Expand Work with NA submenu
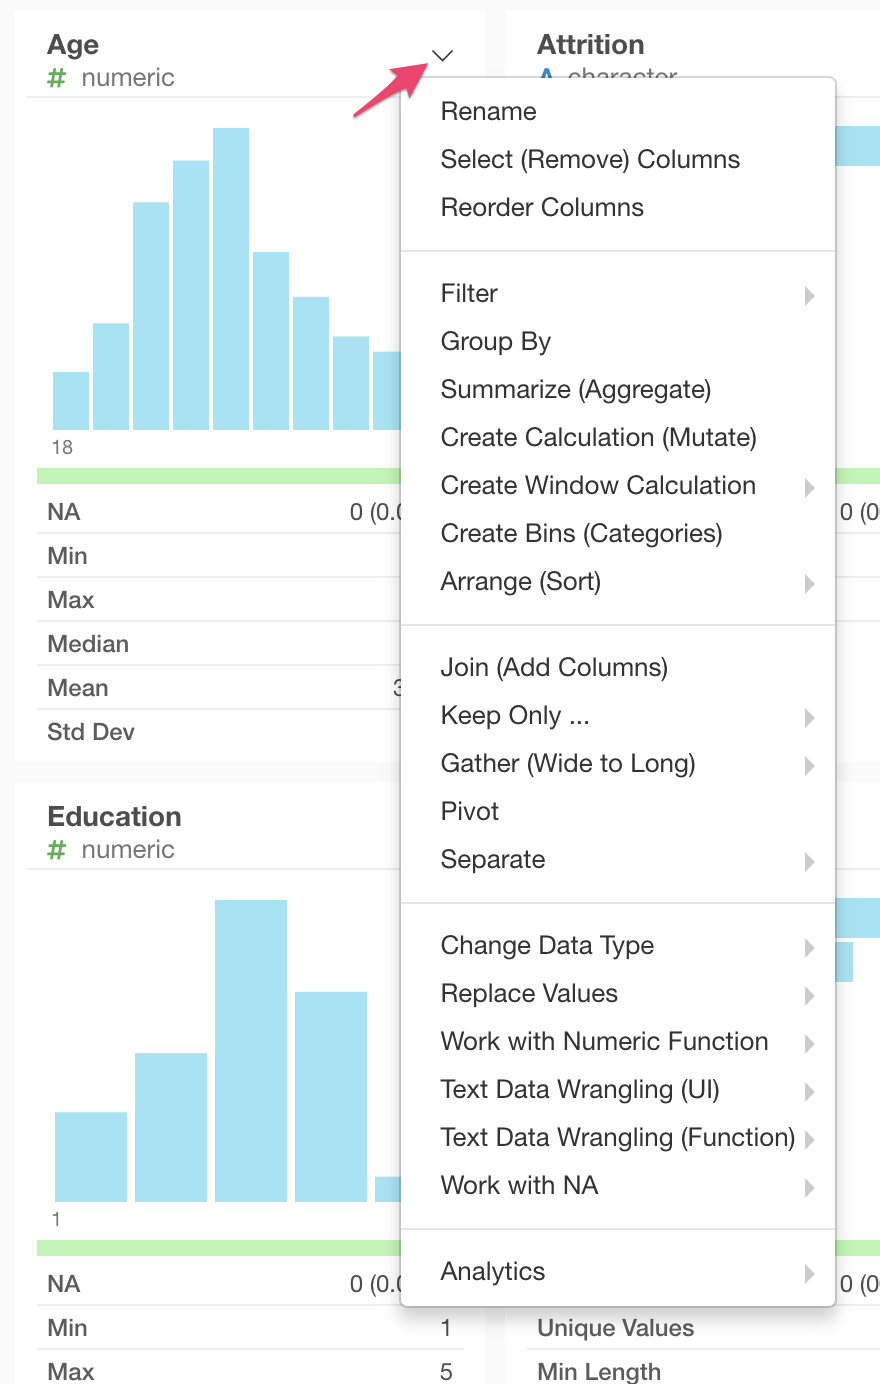This screenshot has height=1384, width=880. coord(809,1187)
